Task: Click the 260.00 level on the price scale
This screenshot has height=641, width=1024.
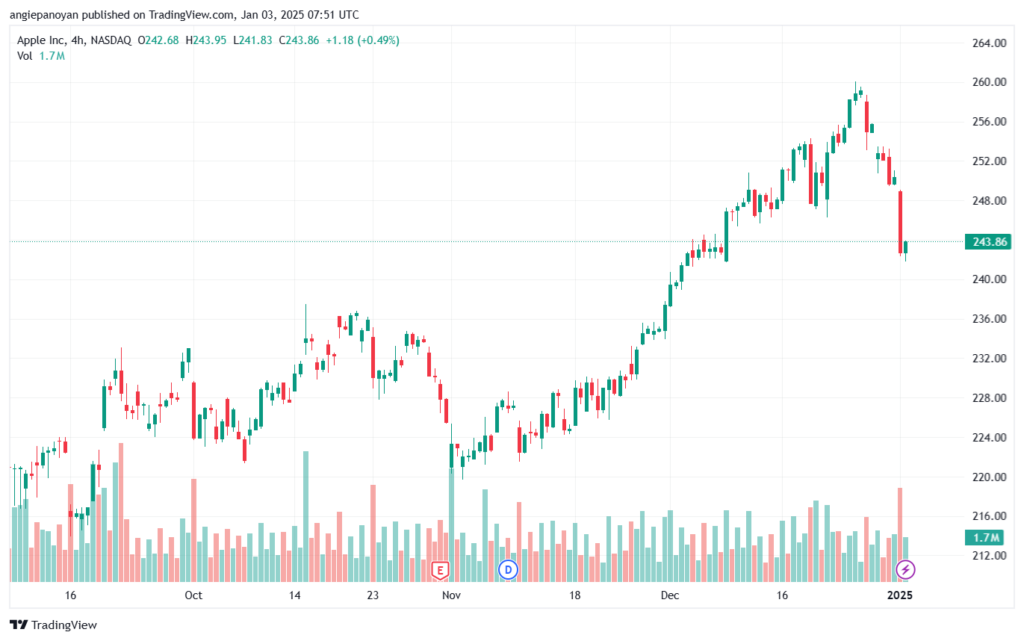Action: (x=989, y=82)
